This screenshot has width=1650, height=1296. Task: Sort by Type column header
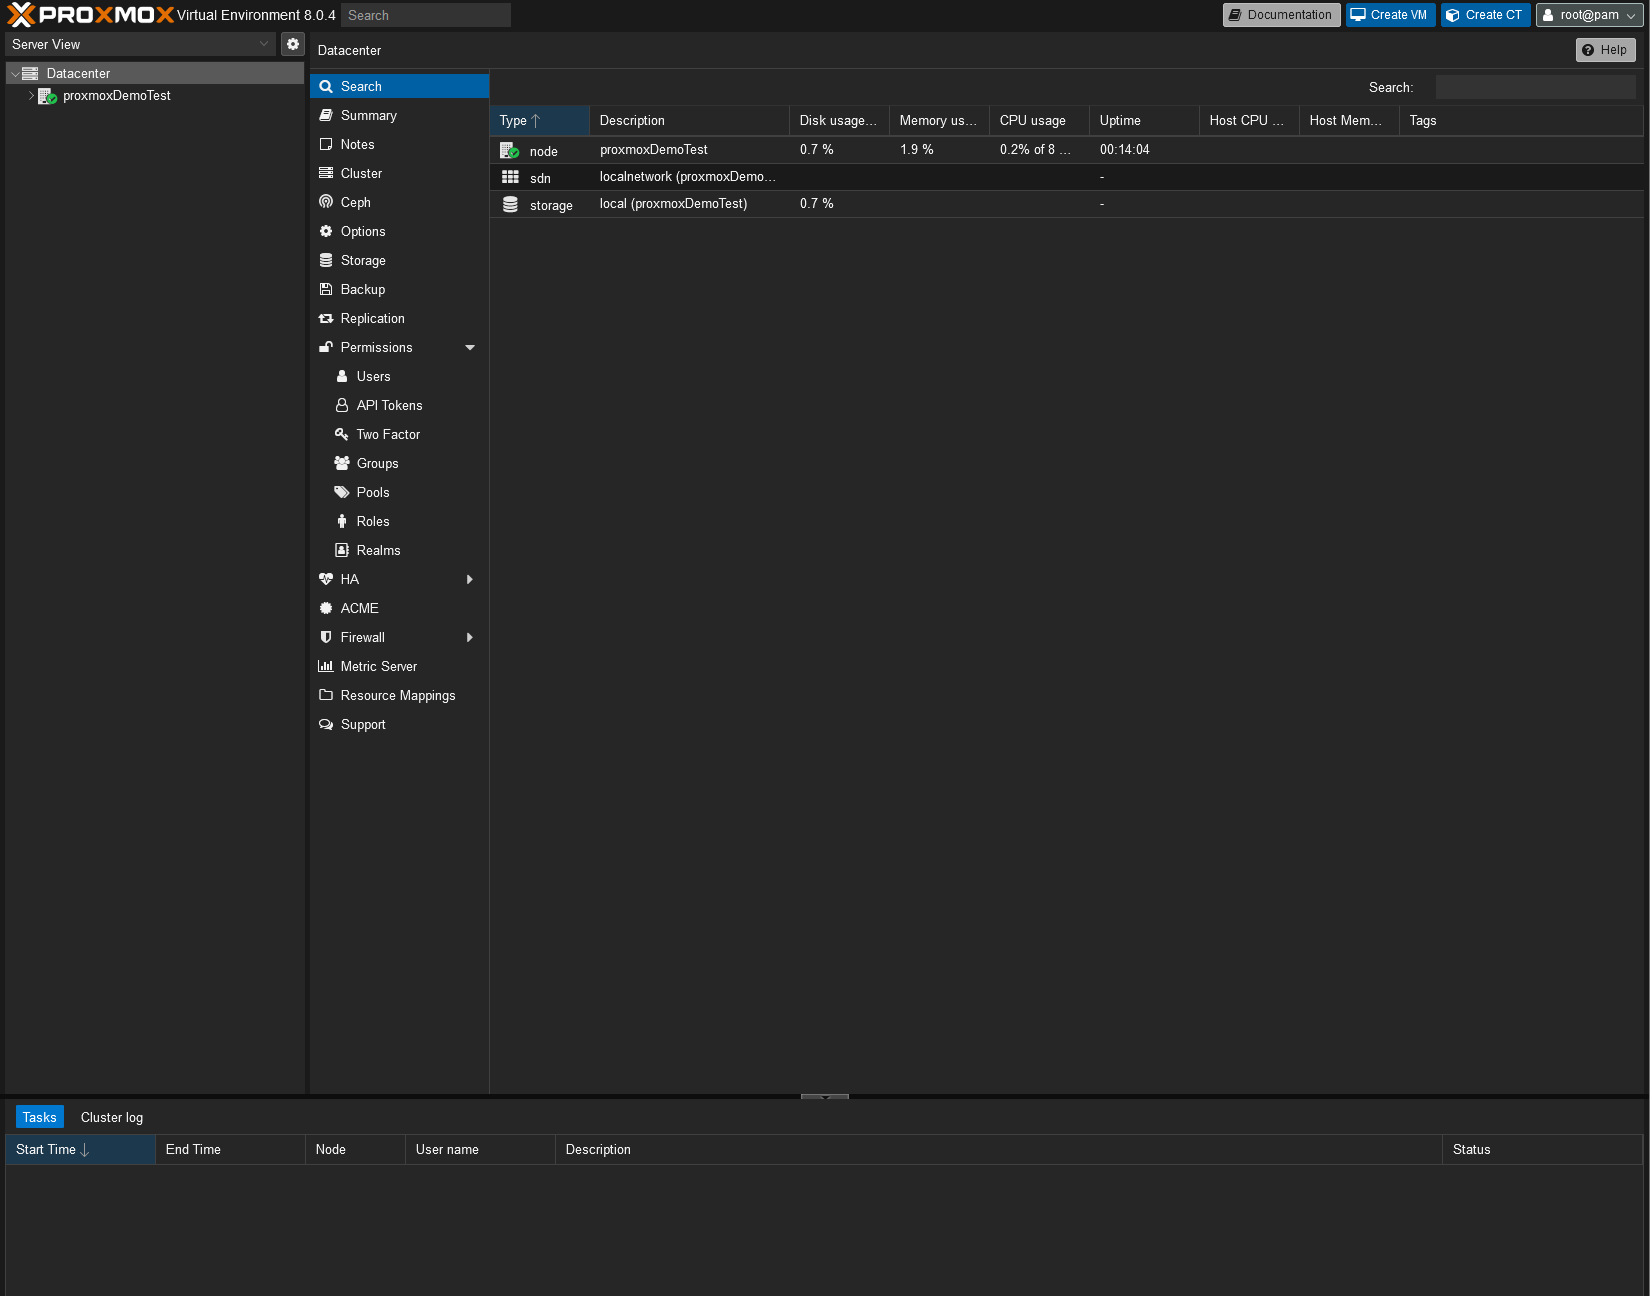click(540, 120)
